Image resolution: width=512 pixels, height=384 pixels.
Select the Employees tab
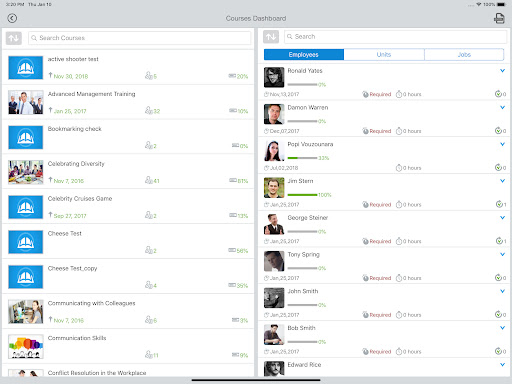[x=304, y=55]
